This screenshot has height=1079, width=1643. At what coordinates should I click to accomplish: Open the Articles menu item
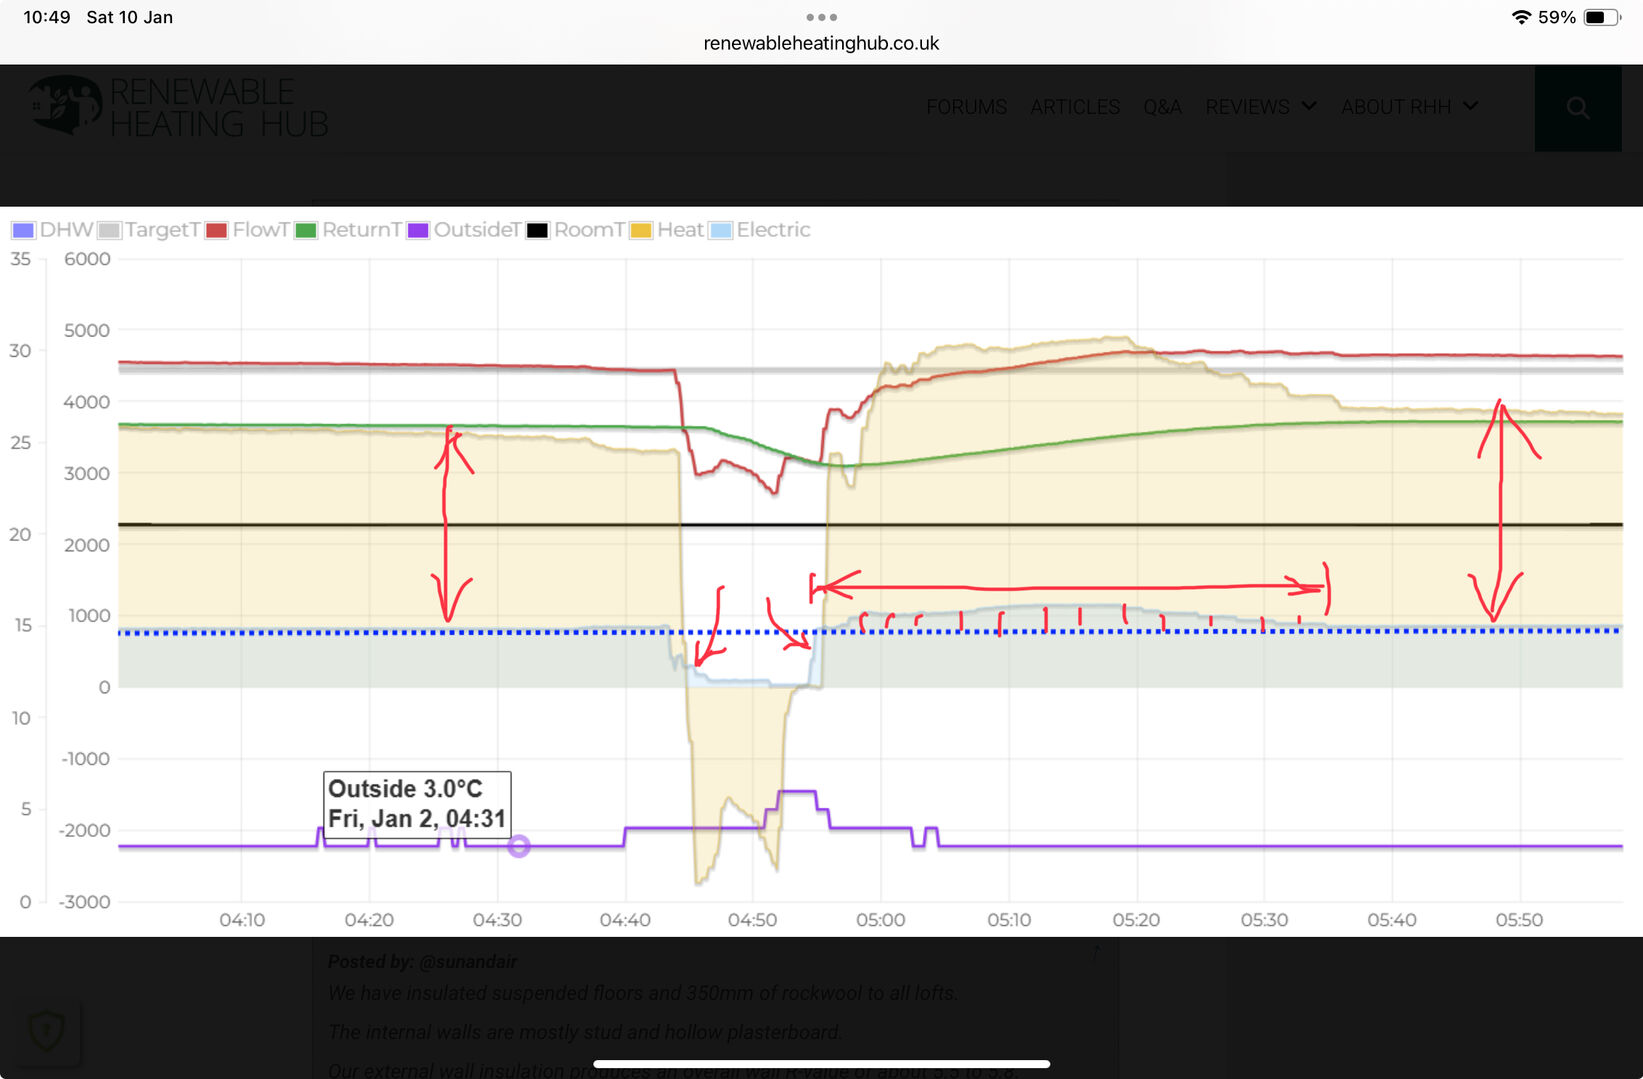pyautogui.click(x=1075, y=107)
